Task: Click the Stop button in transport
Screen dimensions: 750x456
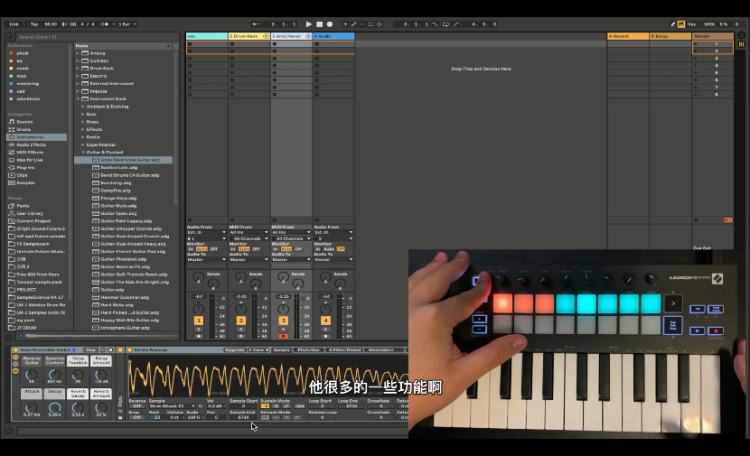Action: 319,23
